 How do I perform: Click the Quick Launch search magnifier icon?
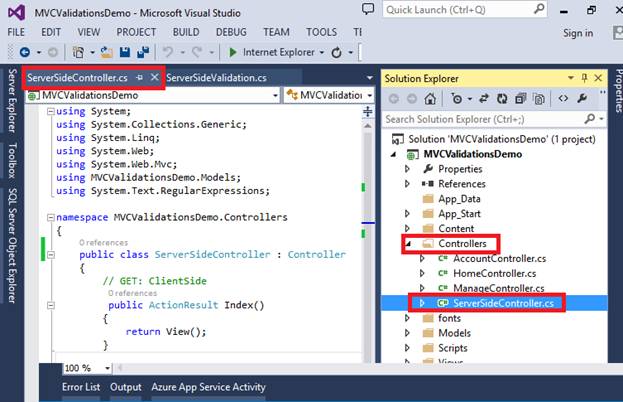pos(539,9)
